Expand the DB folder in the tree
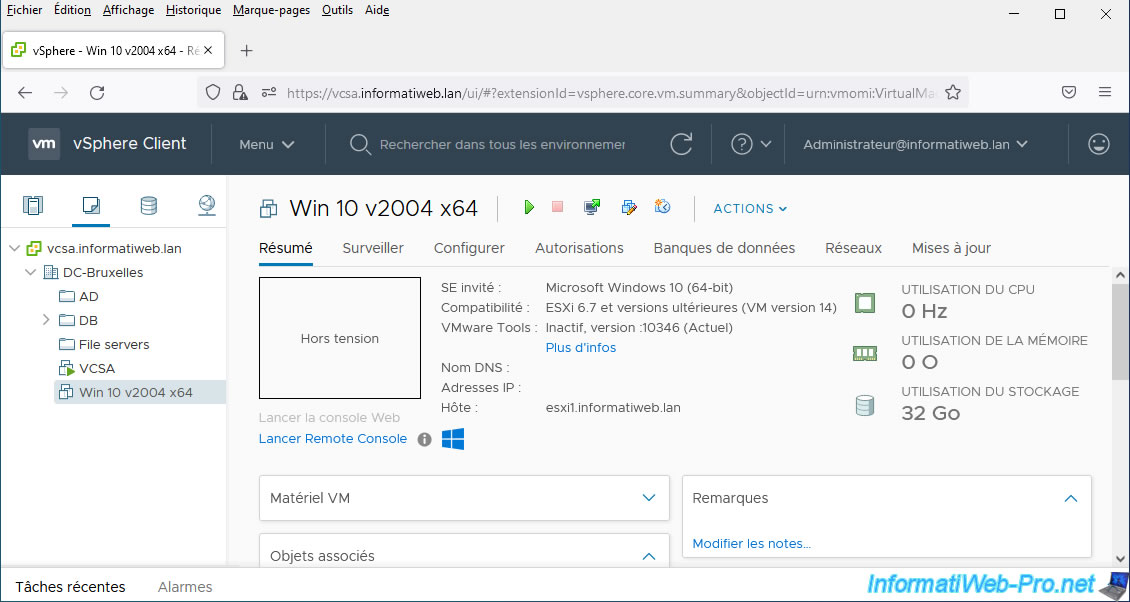This screenshot has width=1130, height=602. pos(46,320)
